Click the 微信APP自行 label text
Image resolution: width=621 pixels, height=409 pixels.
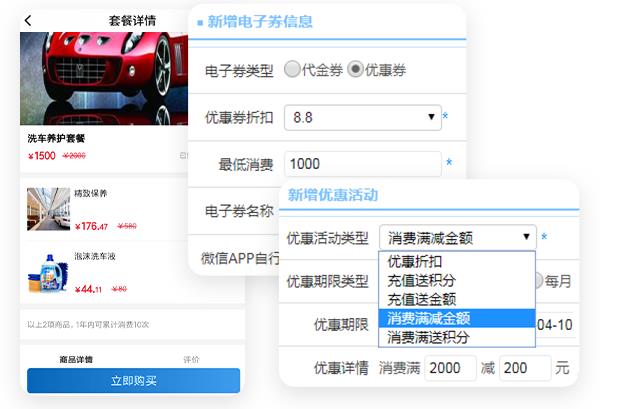(240, 258)
